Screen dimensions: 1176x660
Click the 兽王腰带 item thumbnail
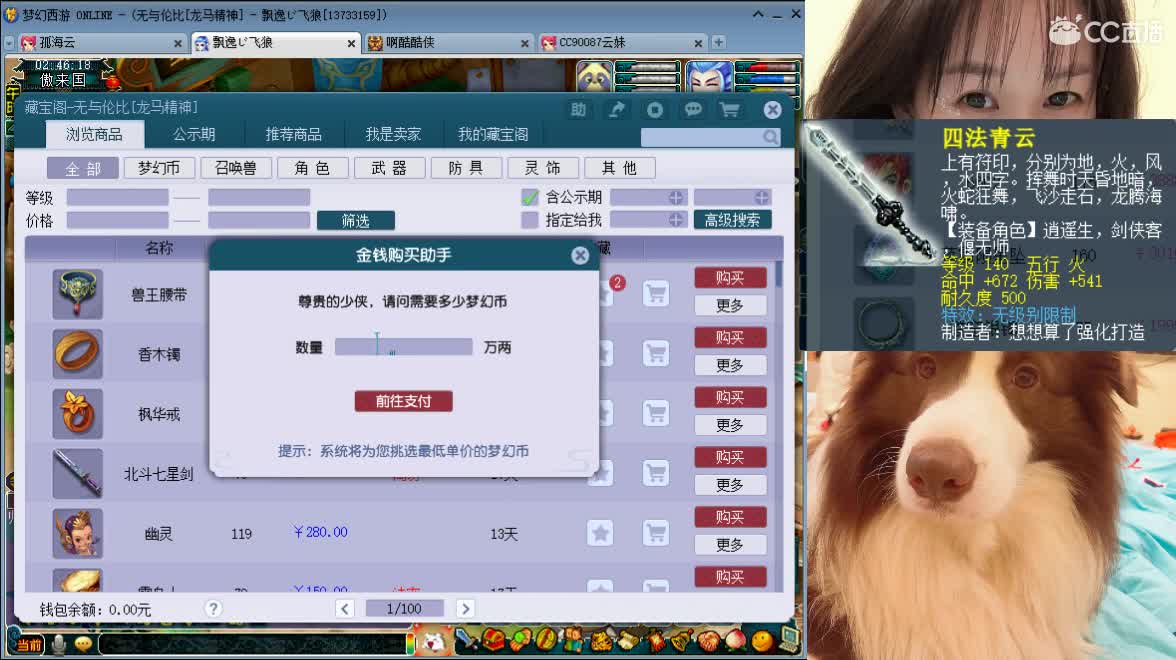point(77,294)
